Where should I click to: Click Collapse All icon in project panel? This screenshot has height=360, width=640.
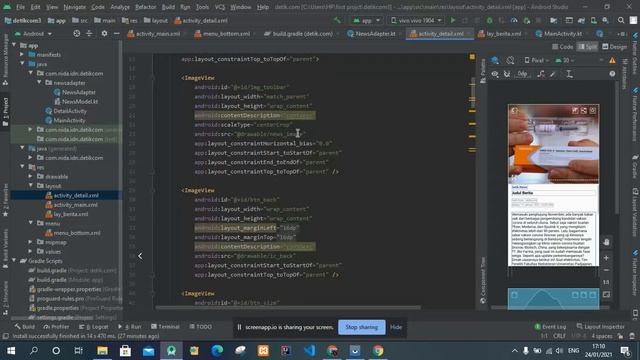point(89,34)
